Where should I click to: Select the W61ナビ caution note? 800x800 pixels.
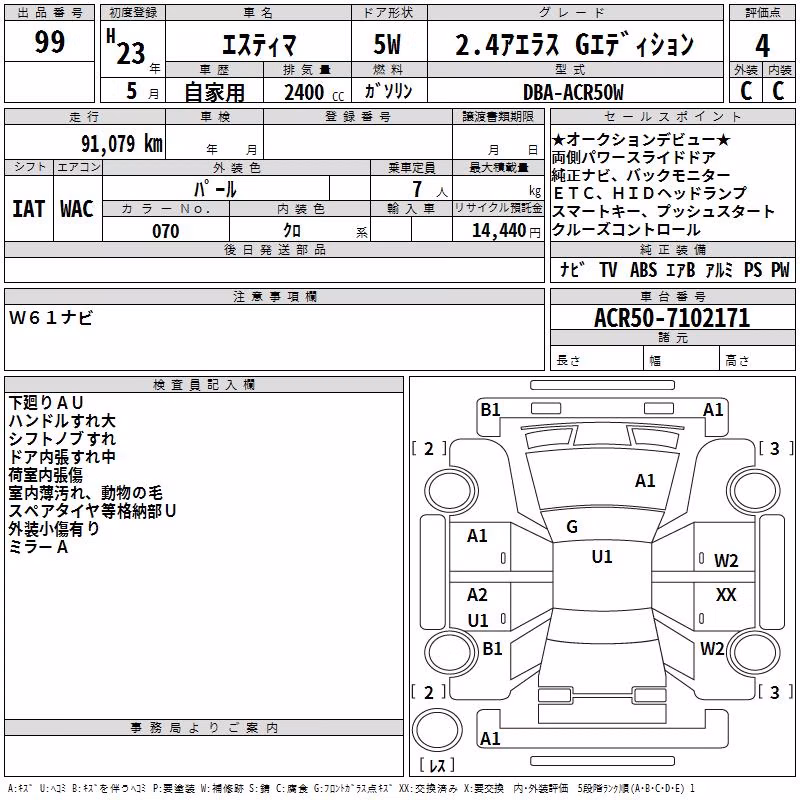pyautogui.click(x=51, y=318)
